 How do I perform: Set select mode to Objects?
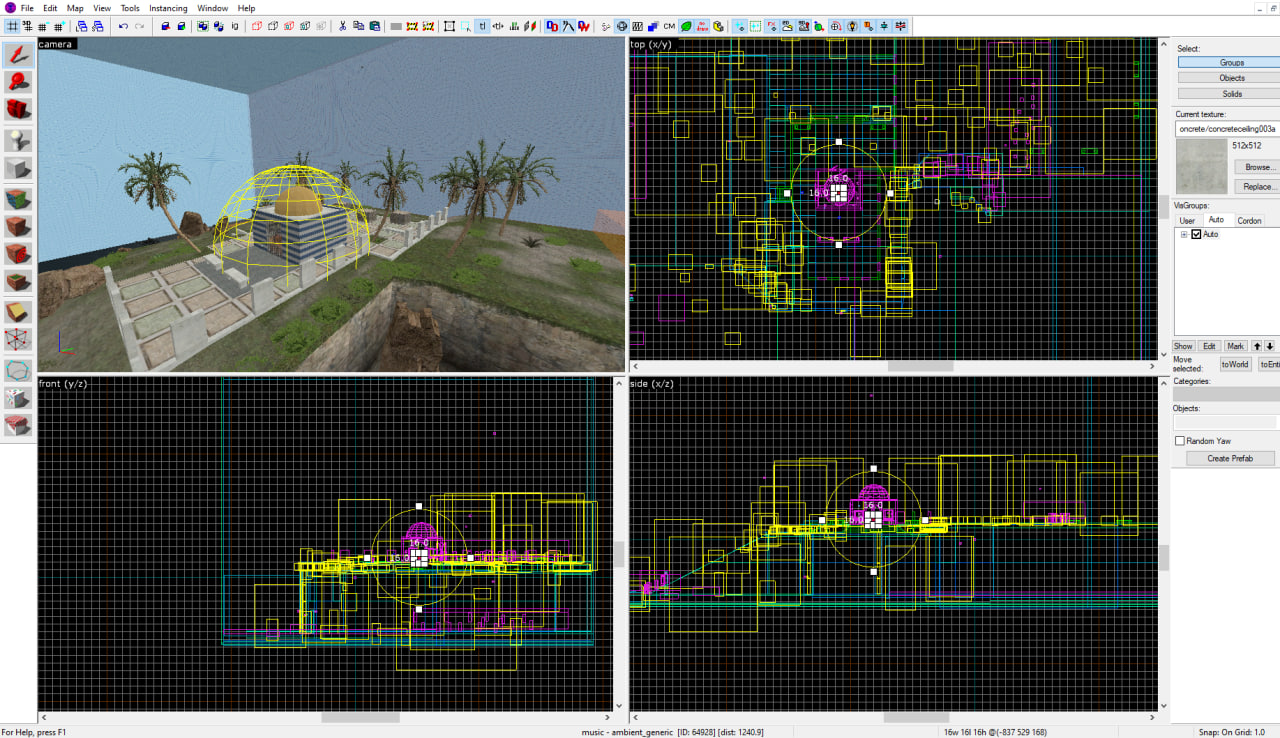pos(1232,78)
